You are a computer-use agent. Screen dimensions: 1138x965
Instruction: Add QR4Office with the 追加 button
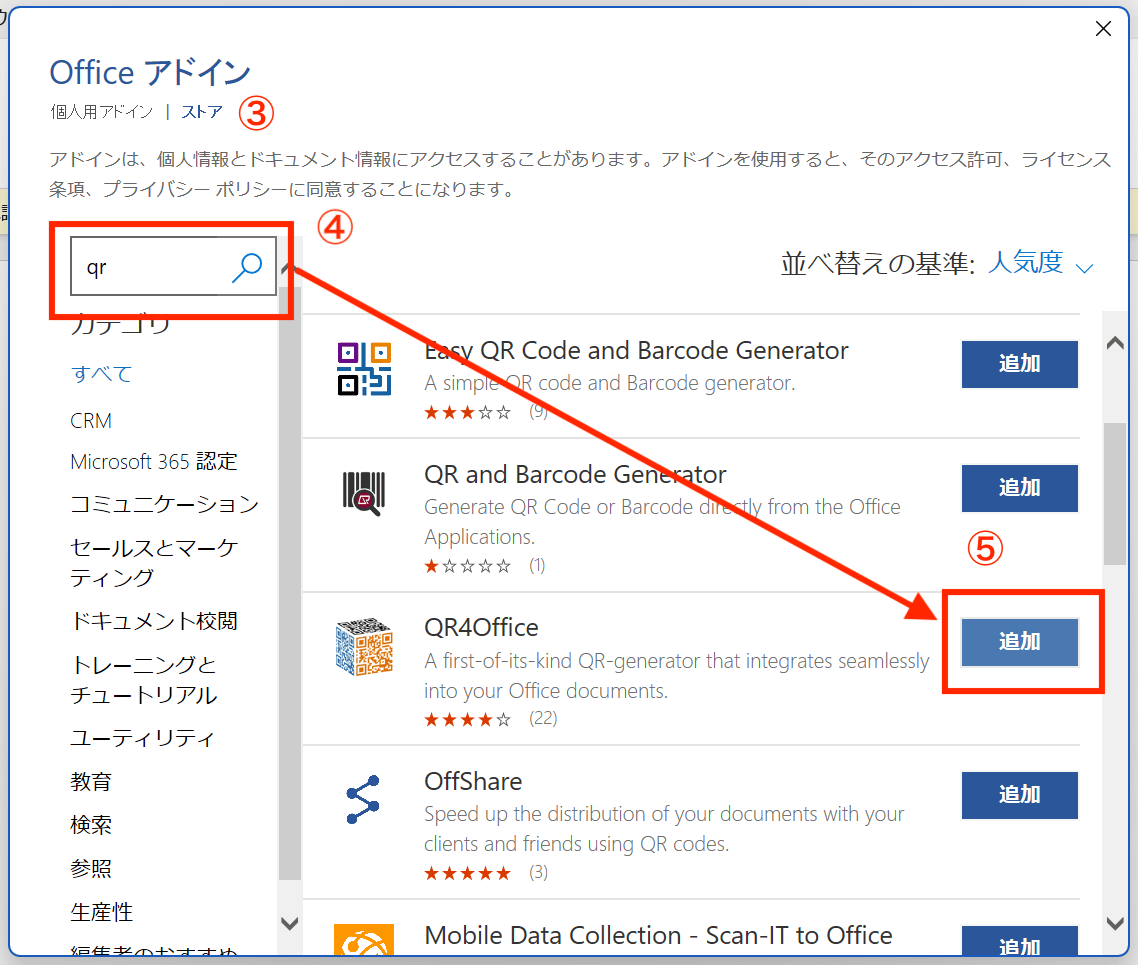[x=1019, y=642]
